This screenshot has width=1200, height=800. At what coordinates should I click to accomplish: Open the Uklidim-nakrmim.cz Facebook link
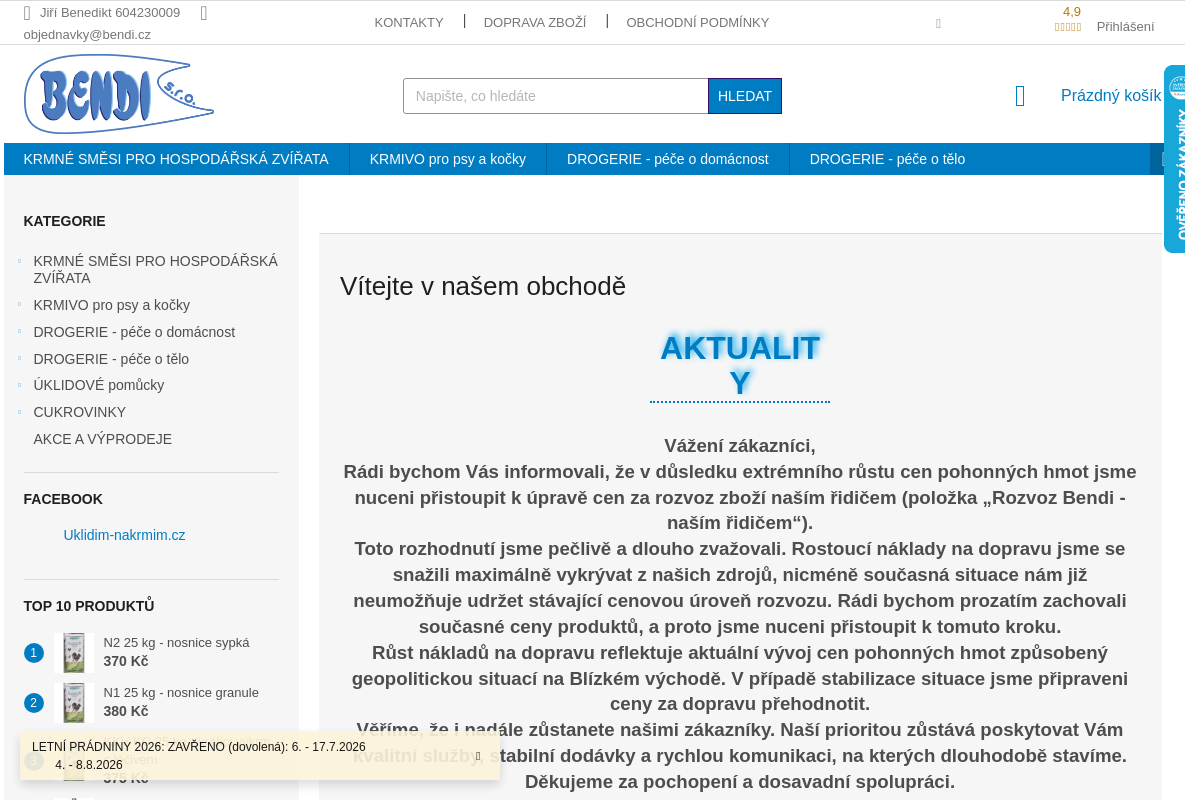(x=125, y=535)
